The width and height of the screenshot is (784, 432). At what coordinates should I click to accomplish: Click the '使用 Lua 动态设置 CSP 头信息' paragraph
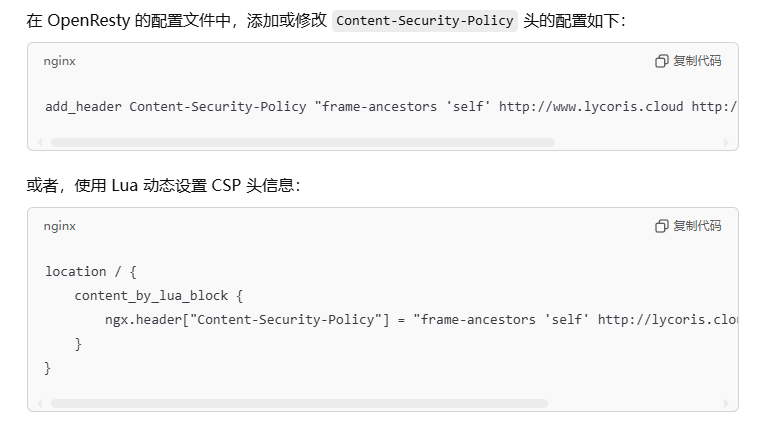coord(164,186)
